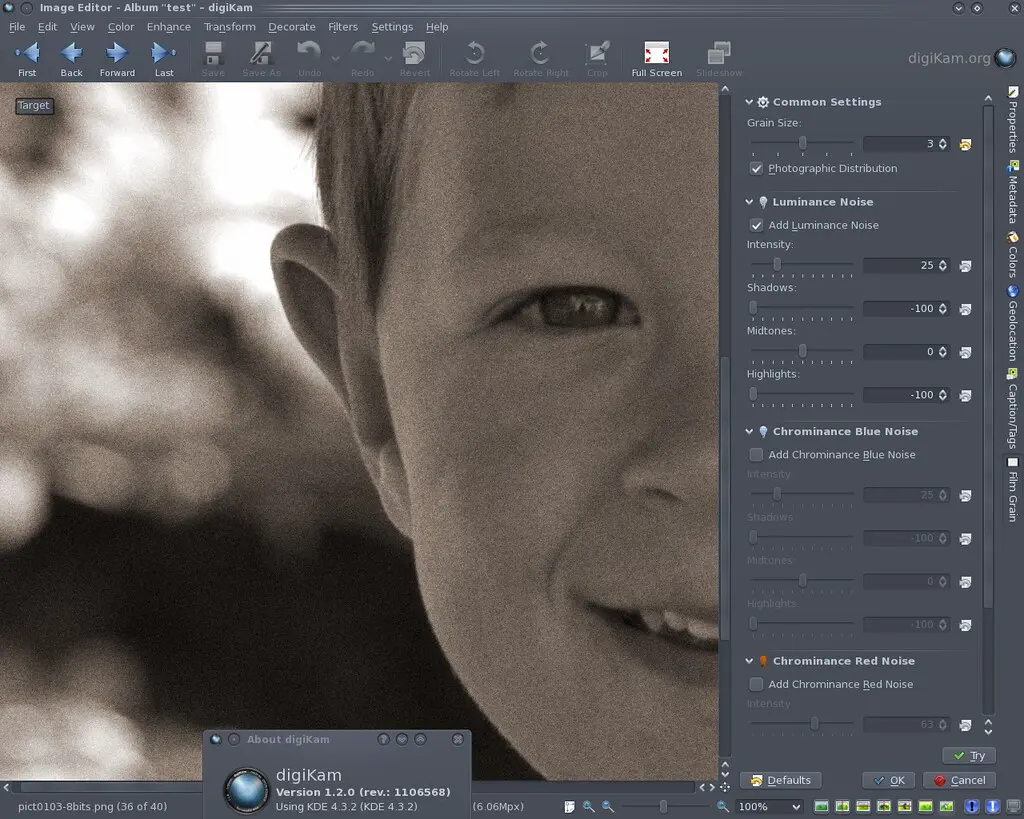Viewport: 1024px width, 819px height.
Task: Click the luminance Midtones value field
Action: (899, 352)
